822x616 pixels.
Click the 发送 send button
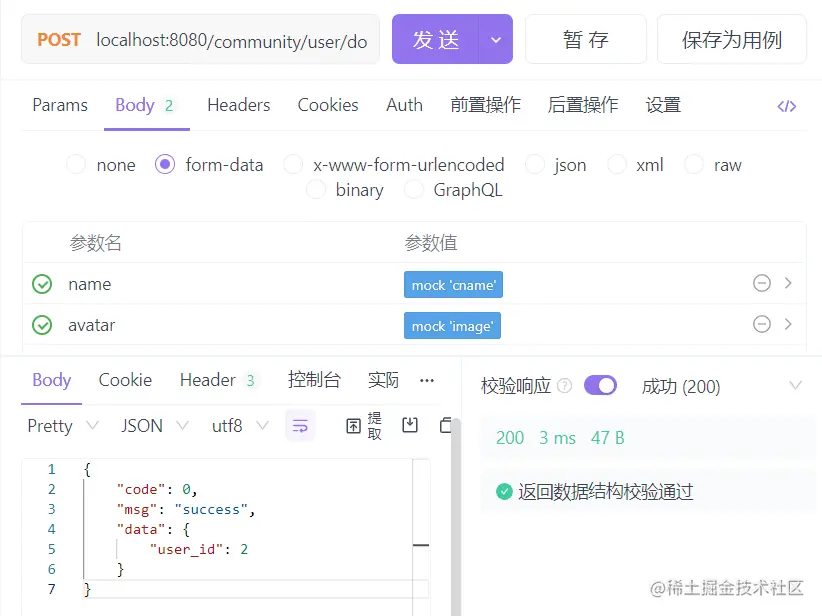click(x=435, y=39)
